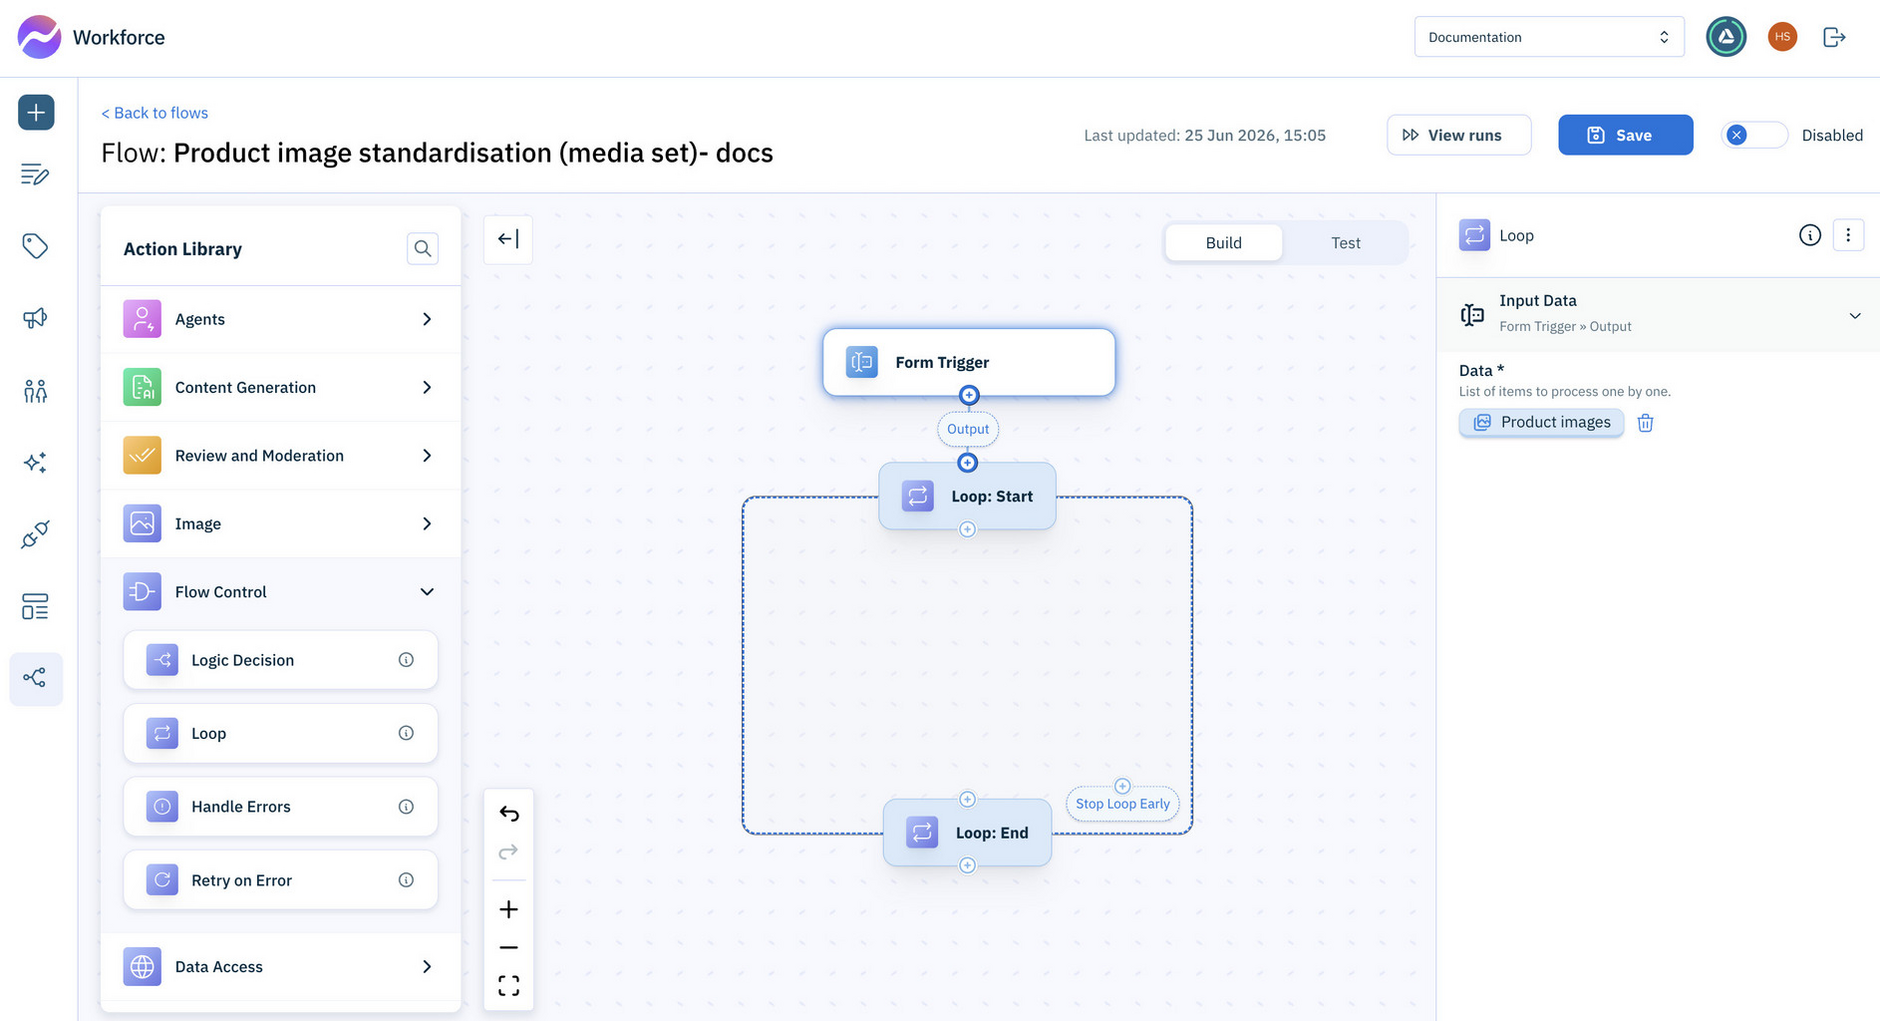The width and height of the screenshot is (1880, 1021).
Task: Add a step above Stop Loop Early
Action: 1122,786
